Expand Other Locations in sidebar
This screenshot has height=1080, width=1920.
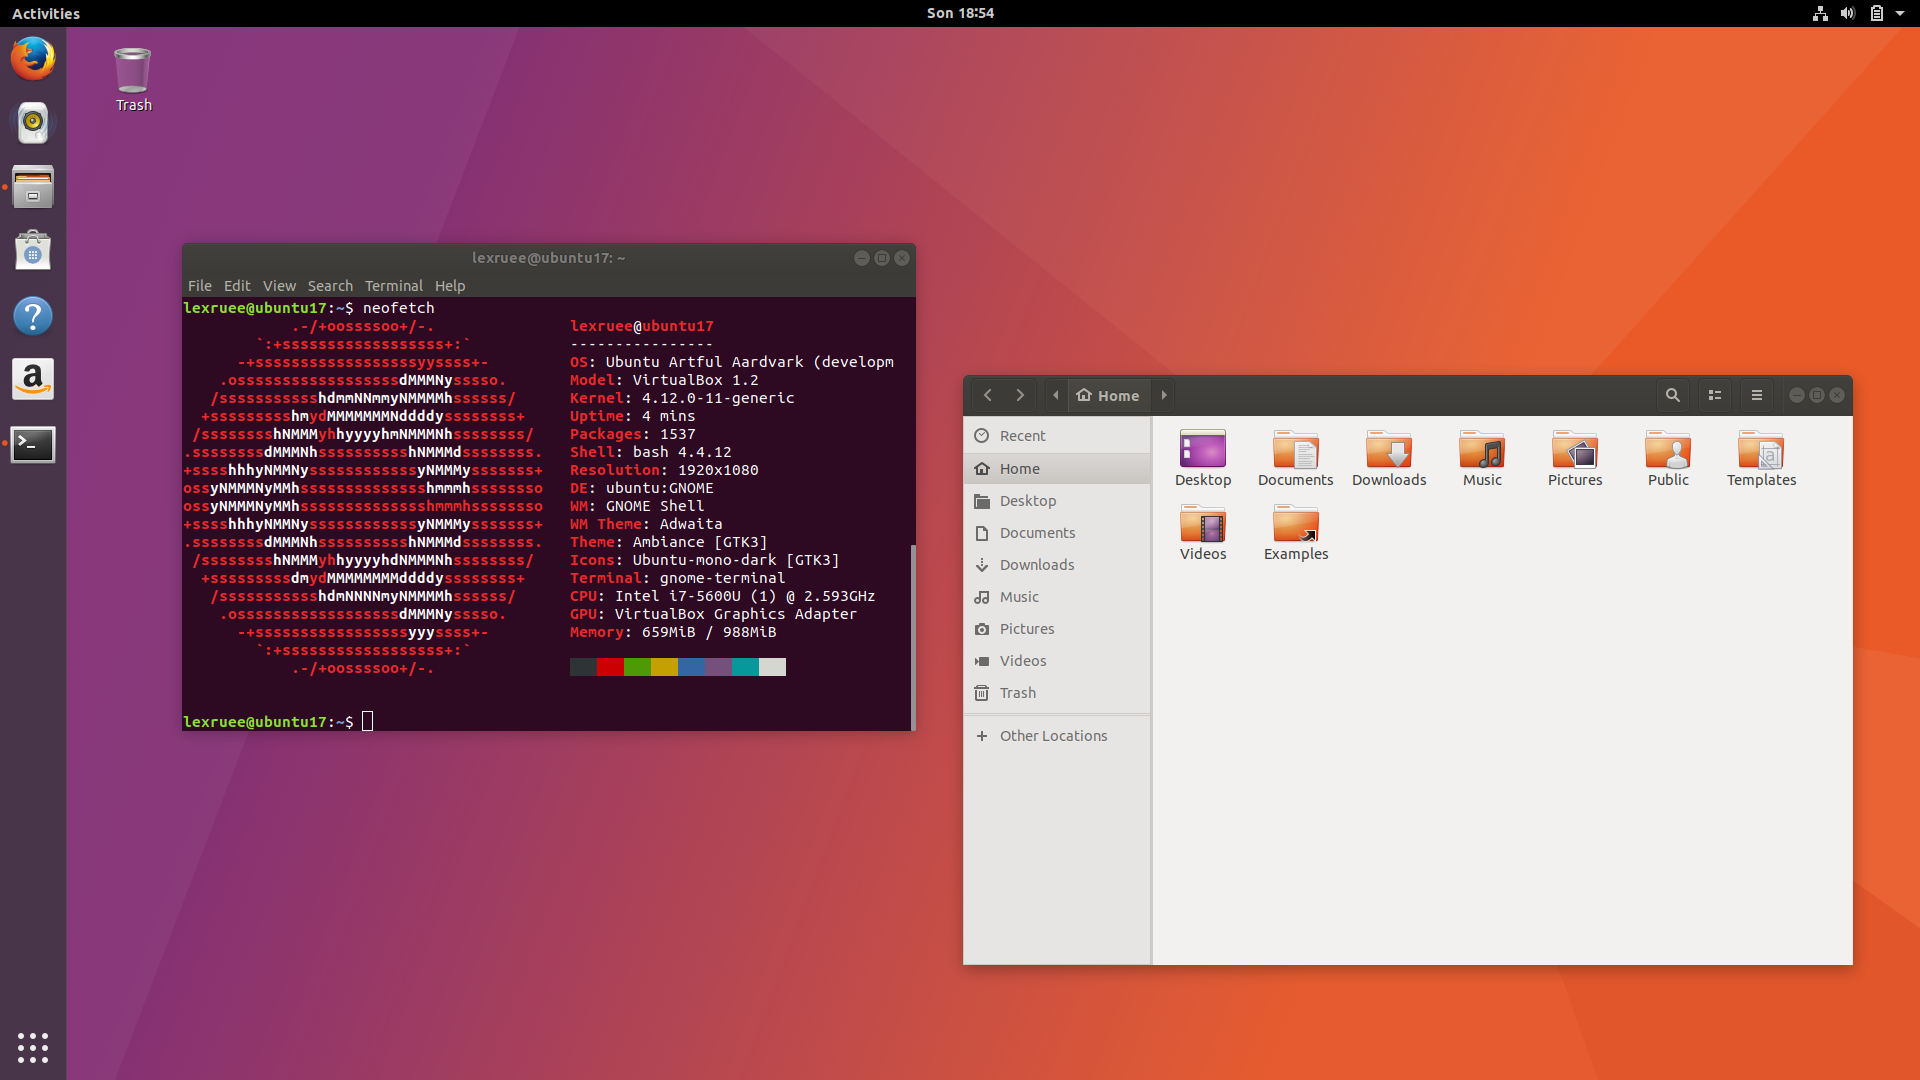point(1053,736)
